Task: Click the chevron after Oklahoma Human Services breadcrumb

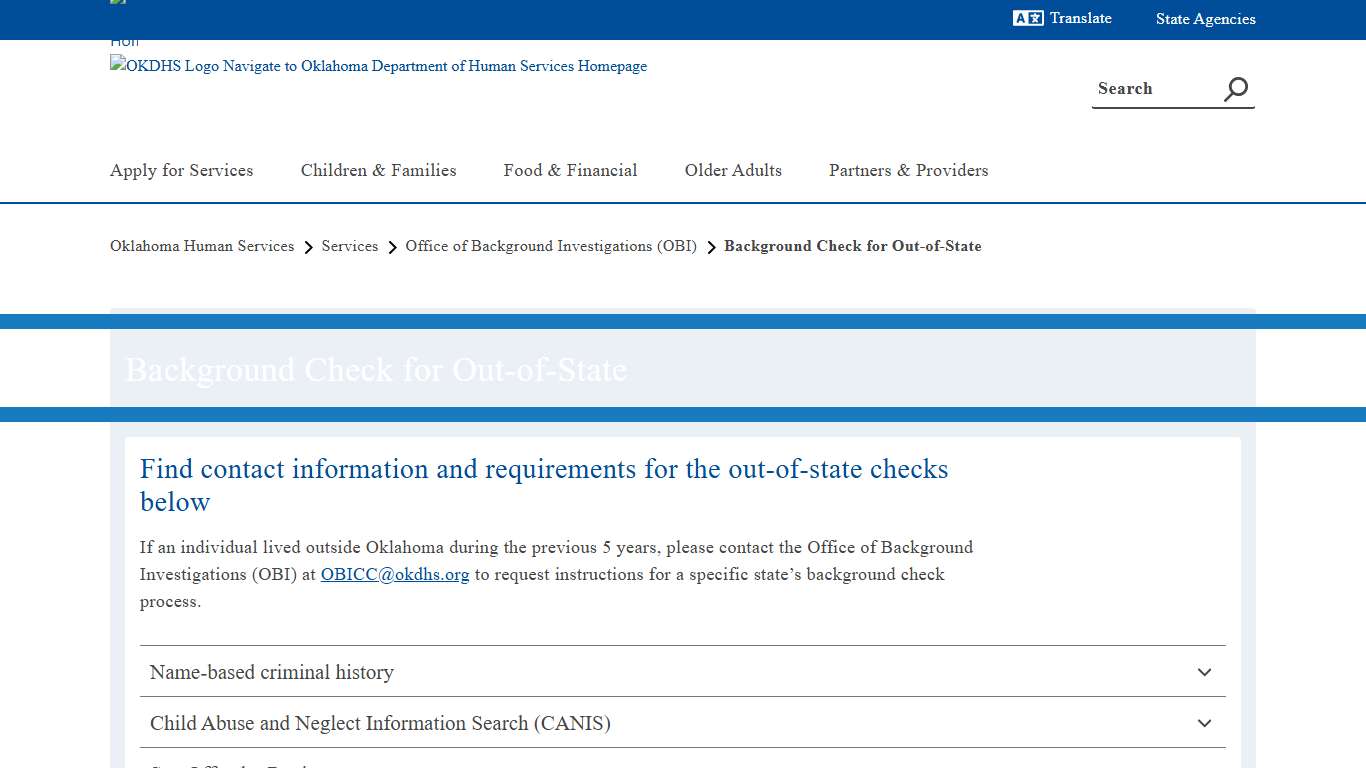Action: point(308,246)
